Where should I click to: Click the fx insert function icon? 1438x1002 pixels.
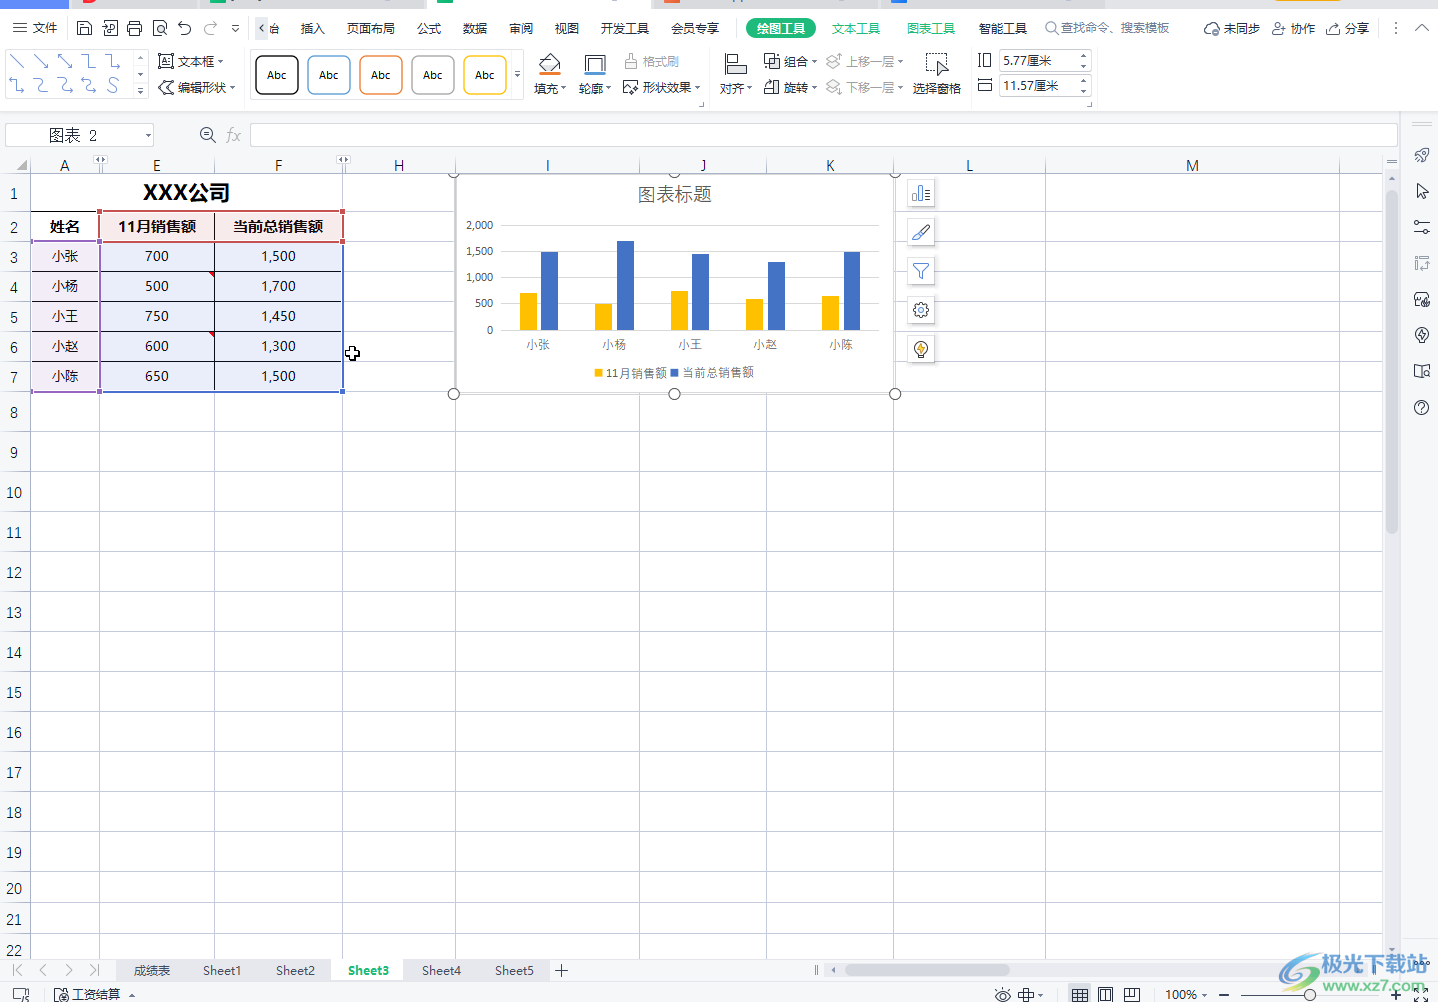233,135
